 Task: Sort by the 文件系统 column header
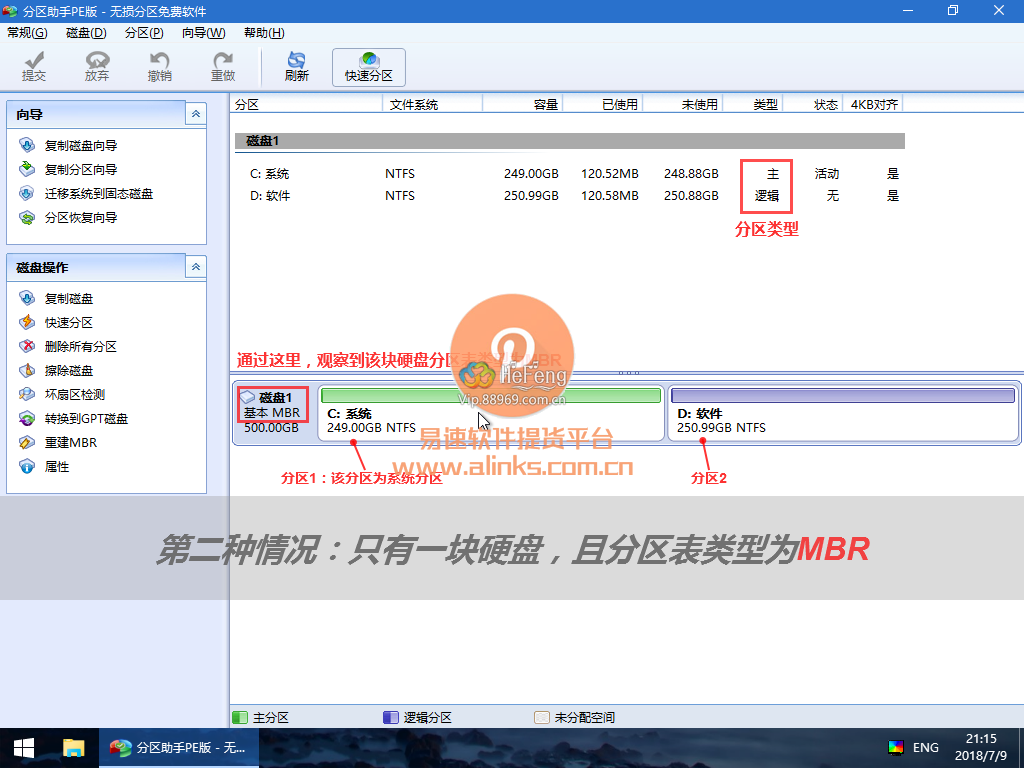tap(414, 104)
